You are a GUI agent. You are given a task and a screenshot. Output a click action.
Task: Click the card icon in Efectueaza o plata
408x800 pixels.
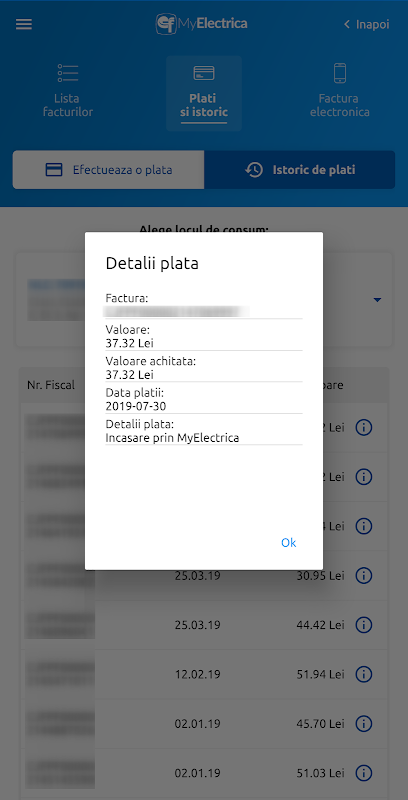[x=54, y=170]
